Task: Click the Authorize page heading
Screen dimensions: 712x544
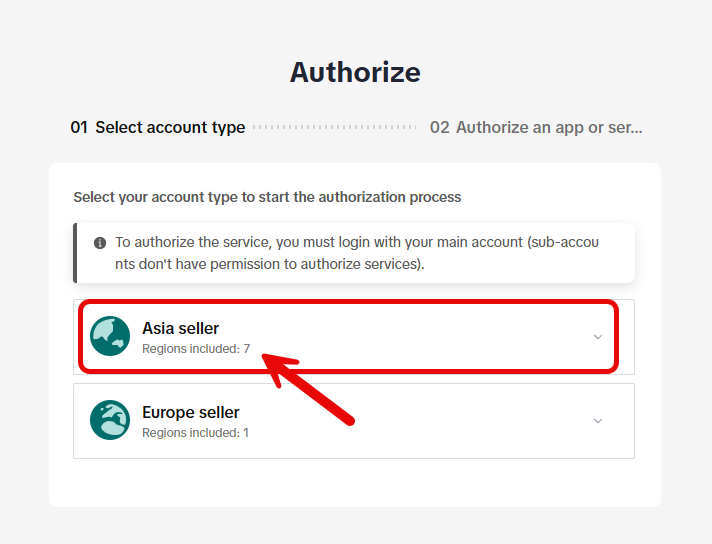Action: point(355,72)
